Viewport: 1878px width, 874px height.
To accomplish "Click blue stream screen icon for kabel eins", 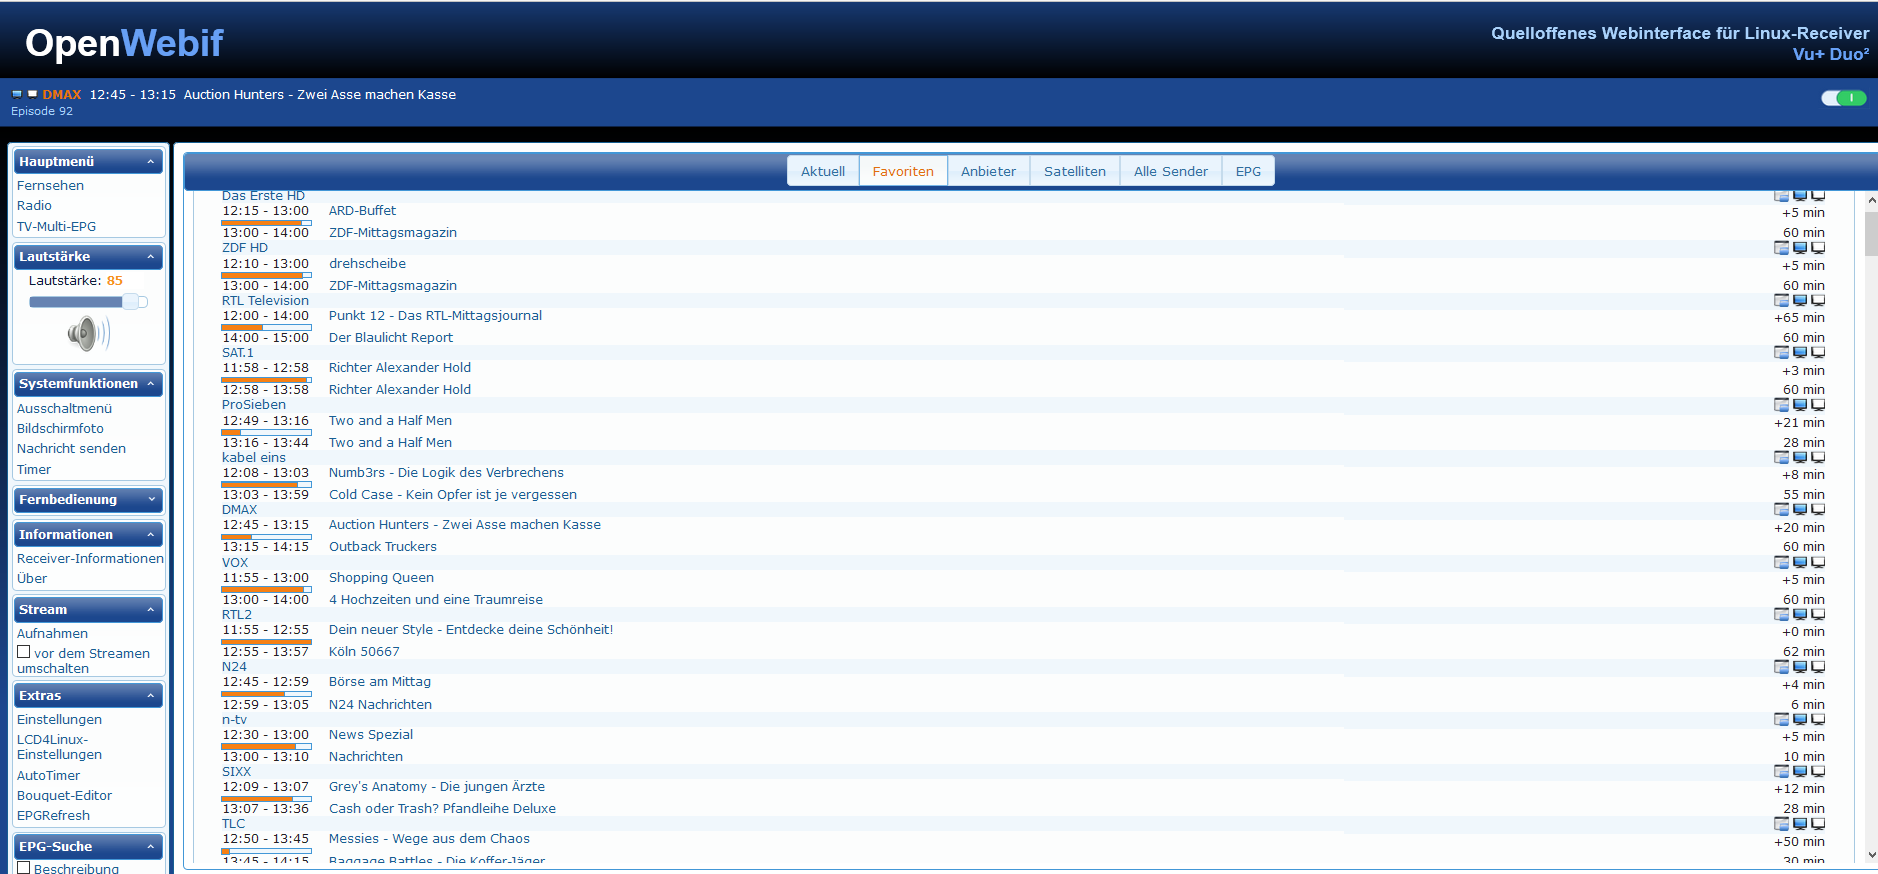I will tap(1800, 457).
